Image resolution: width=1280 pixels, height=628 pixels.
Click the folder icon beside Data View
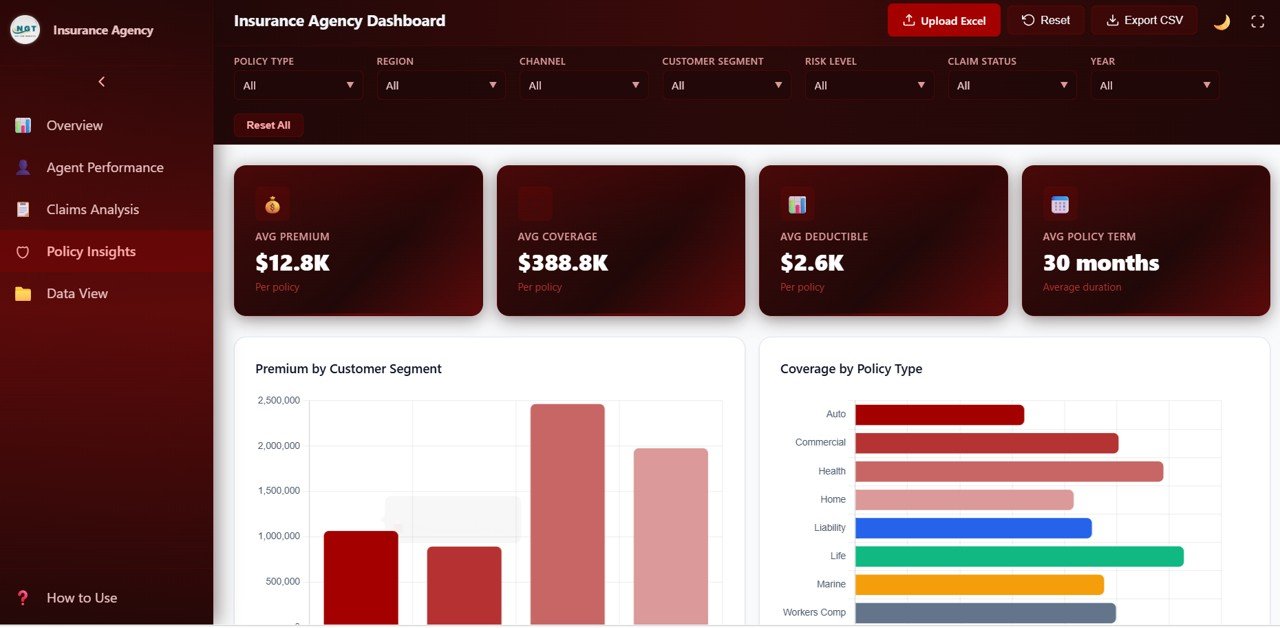click(x=23, y=294)
